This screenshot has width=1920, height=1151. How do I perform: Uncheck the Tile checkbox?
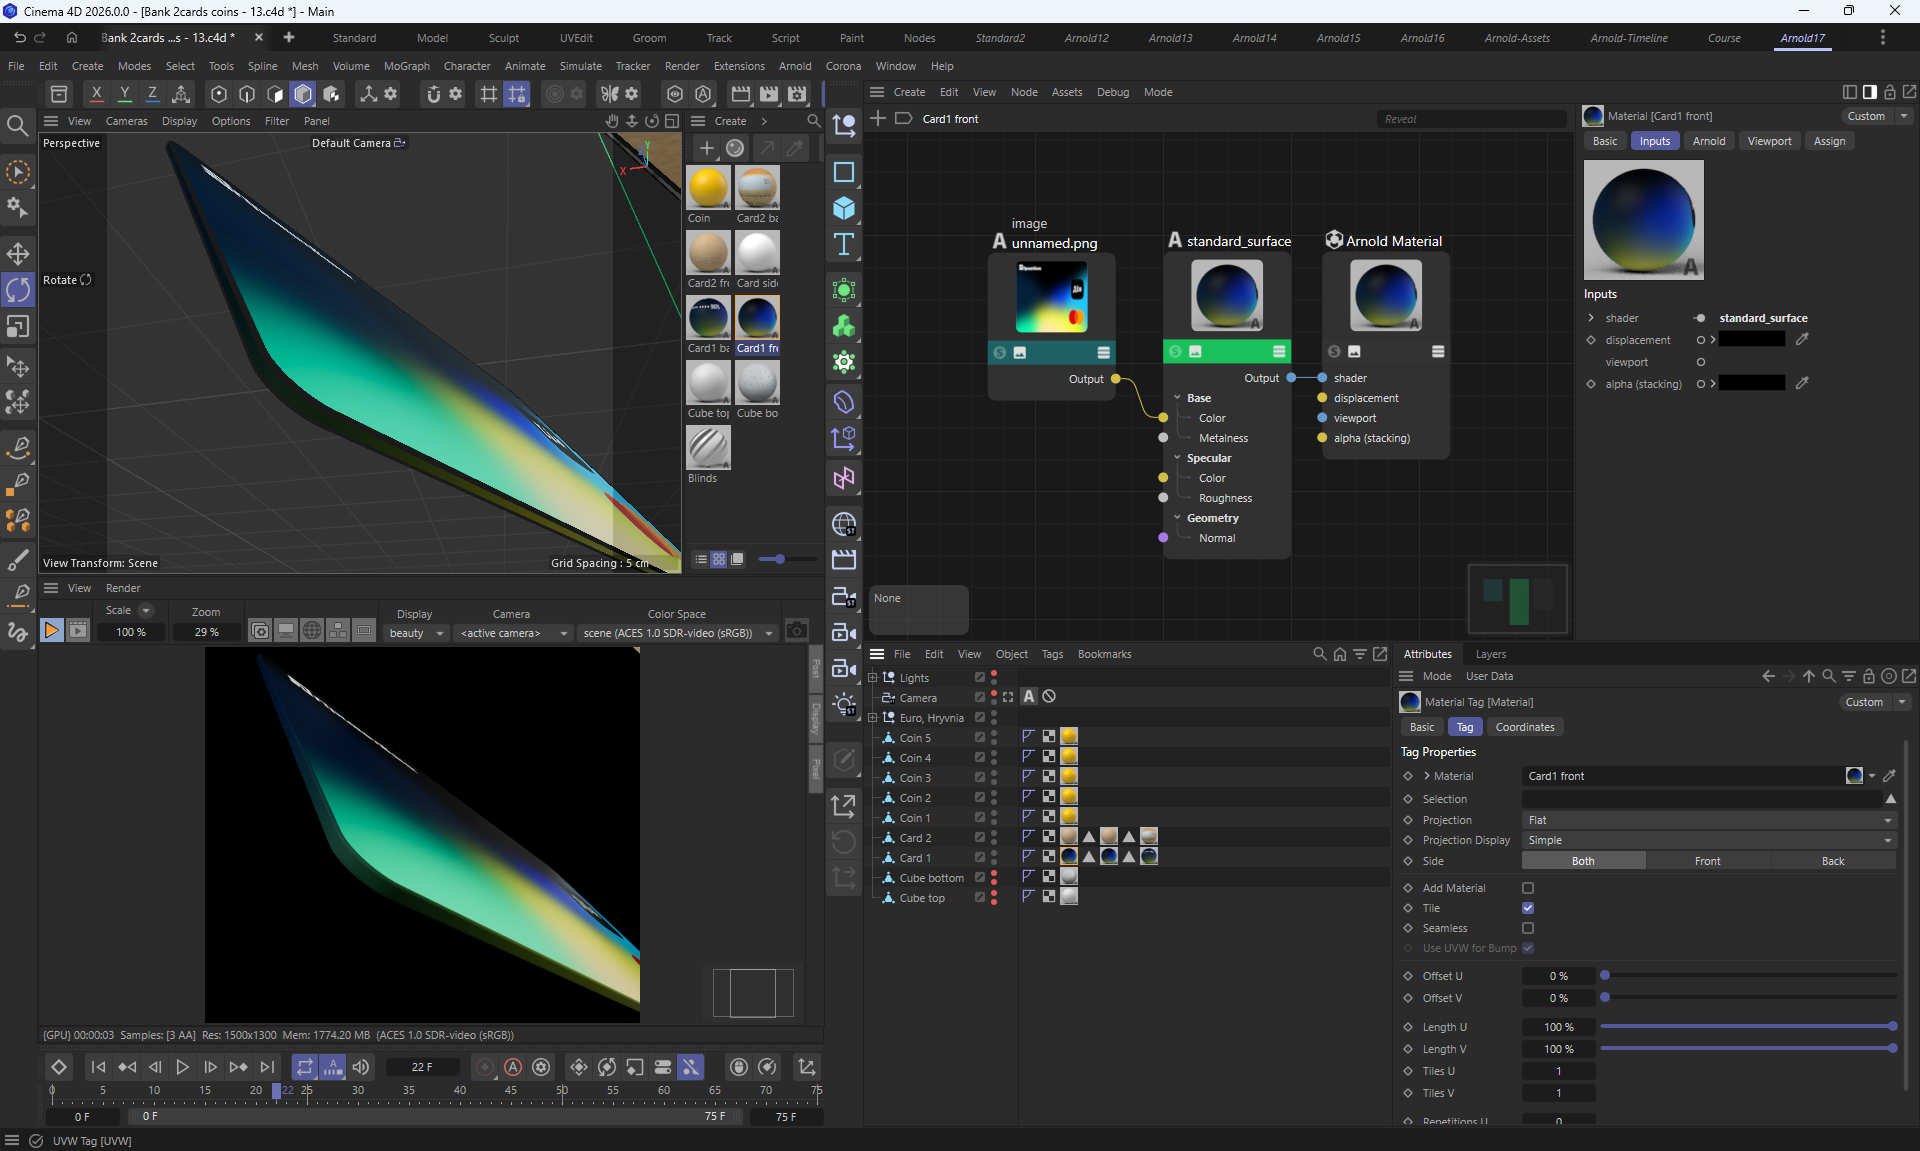tap(1527, 908)
